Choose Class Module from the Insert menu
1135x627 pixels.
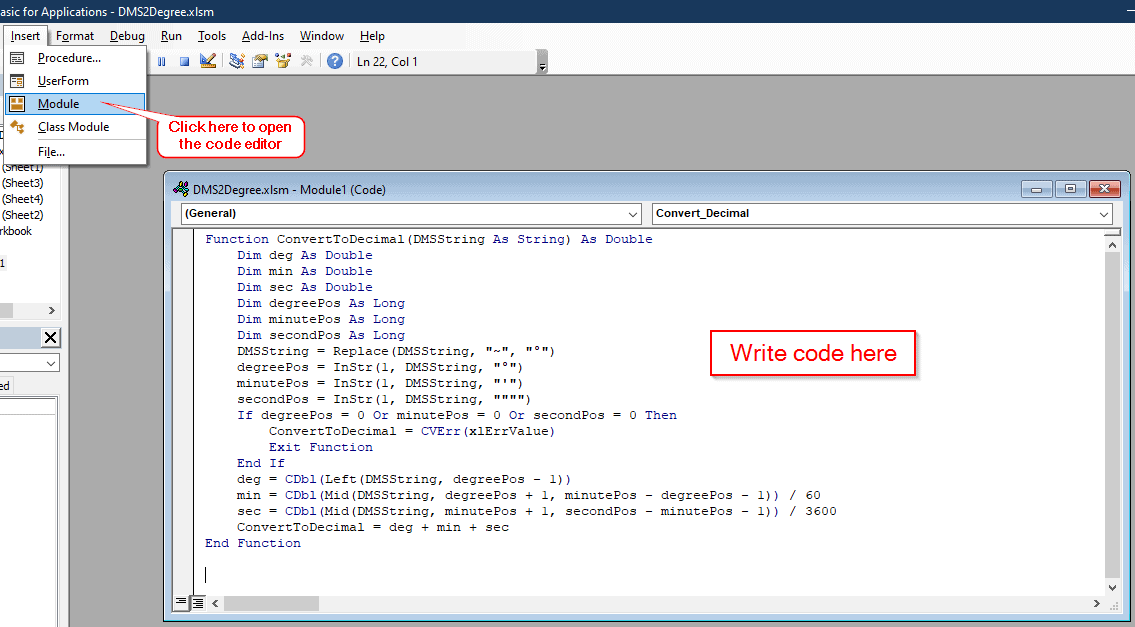click(x=75, y=127)
